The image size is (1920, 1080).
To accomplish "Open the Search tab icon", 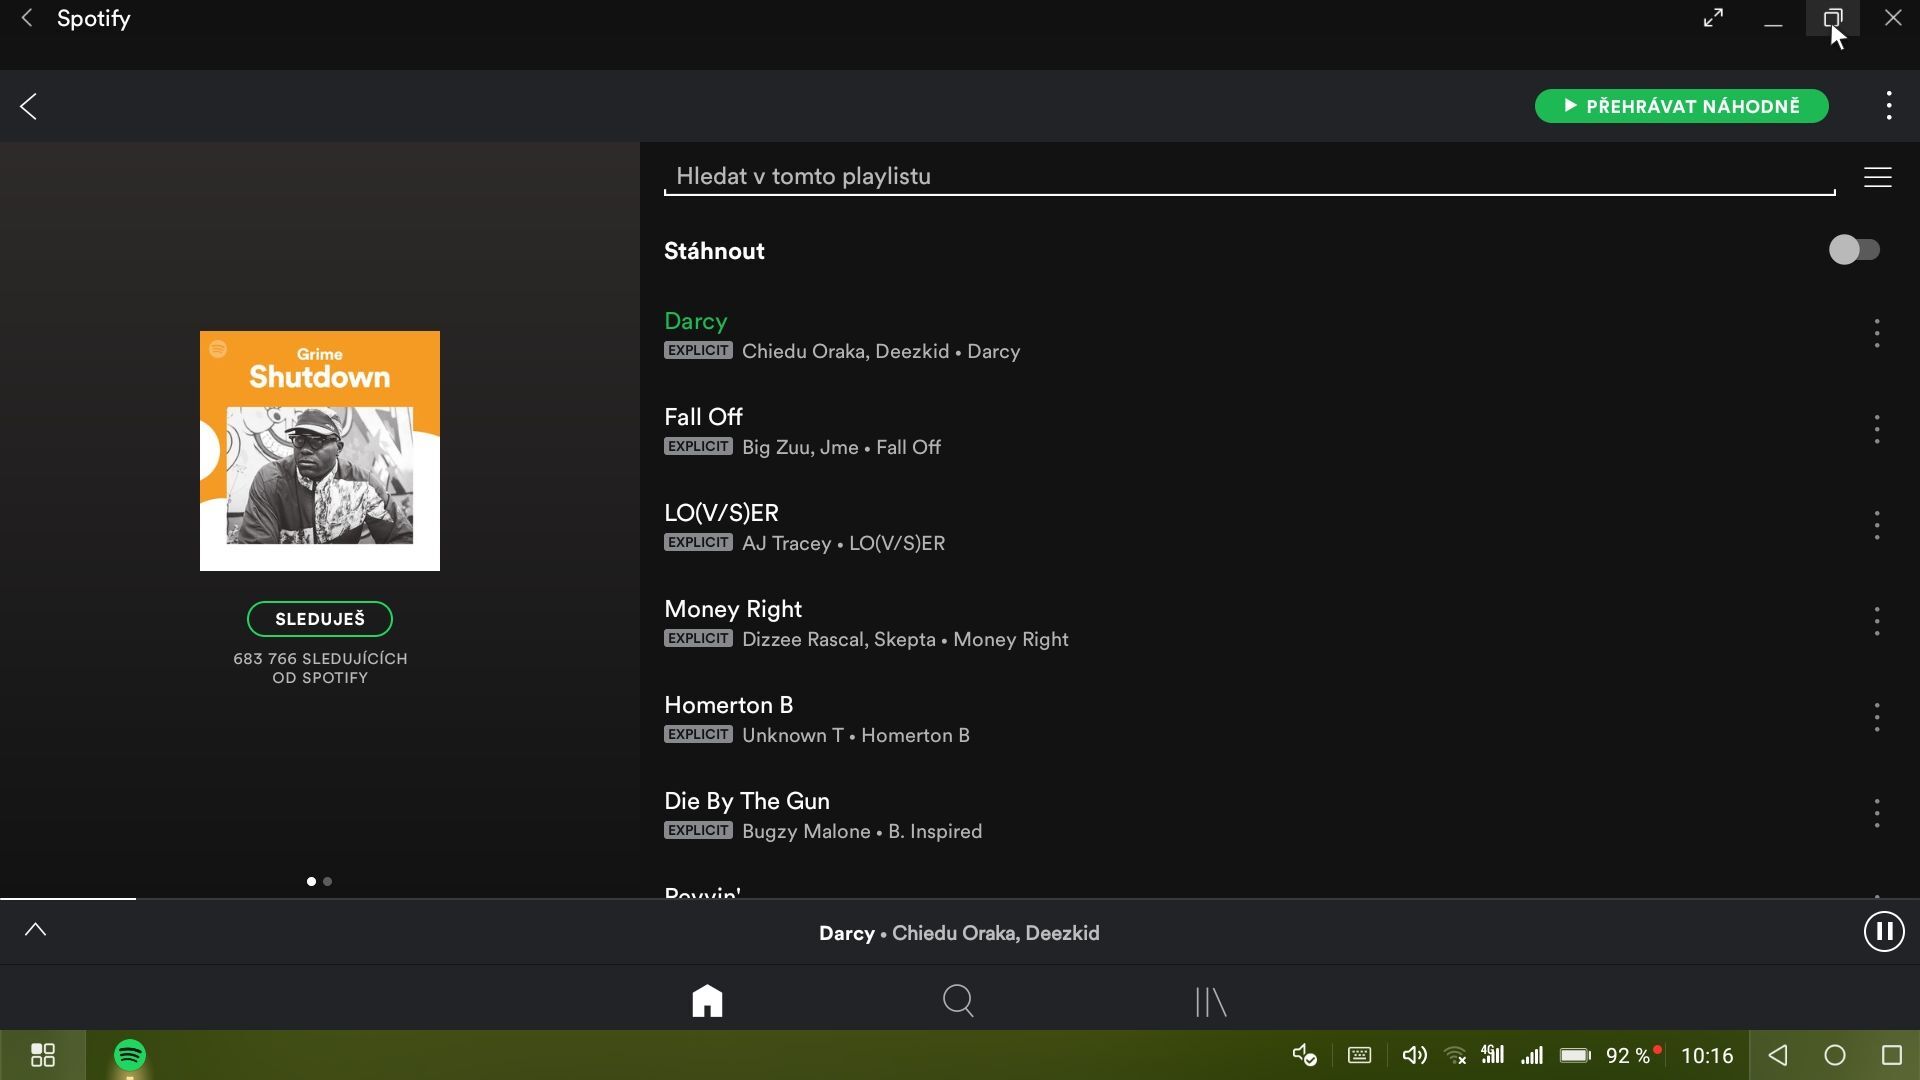I will [x=958, y=1000].
